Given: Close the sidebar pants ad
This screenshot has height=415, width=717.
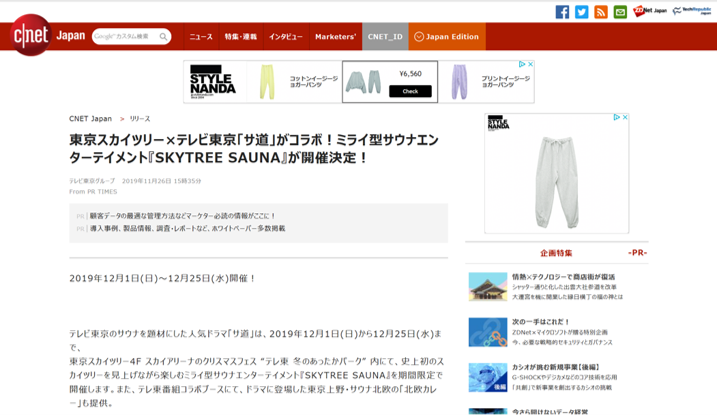Looking at the screenshot, I should coord(625,117).
